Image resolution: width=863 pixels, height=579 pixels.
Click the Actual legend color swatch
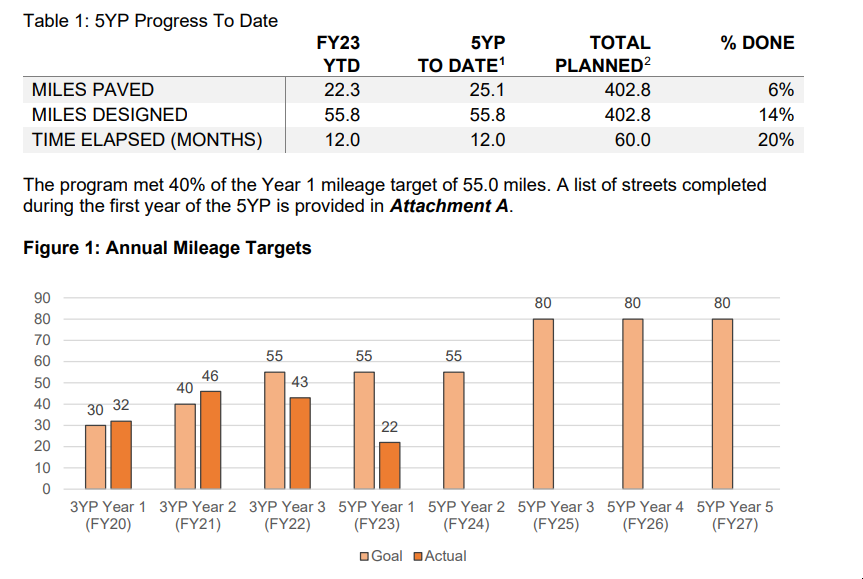[x=417, y=556]
